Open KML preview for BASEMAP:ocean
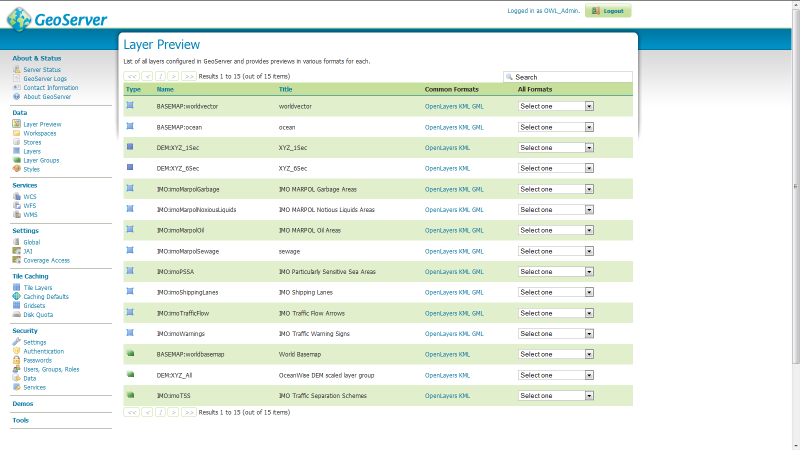Viewport: 800px width, 450px height. (x=464, y=127)
